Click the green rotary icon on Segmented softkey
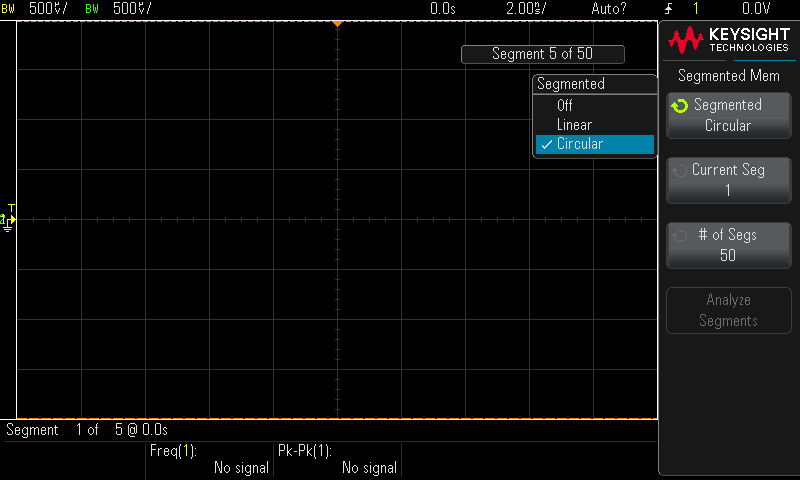The height and width of the screenshot is (480, 800). (680, 105)
